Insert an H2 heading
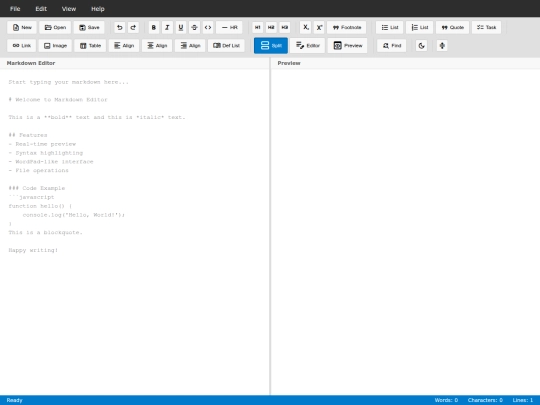 tap(271, 28)
